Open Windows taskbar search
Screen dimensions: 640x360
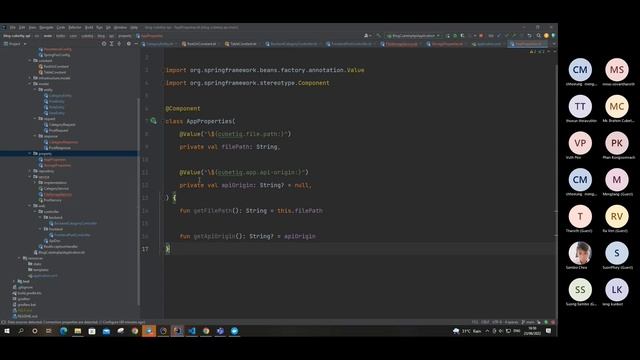pyautogui.click(x=21, y=331)
